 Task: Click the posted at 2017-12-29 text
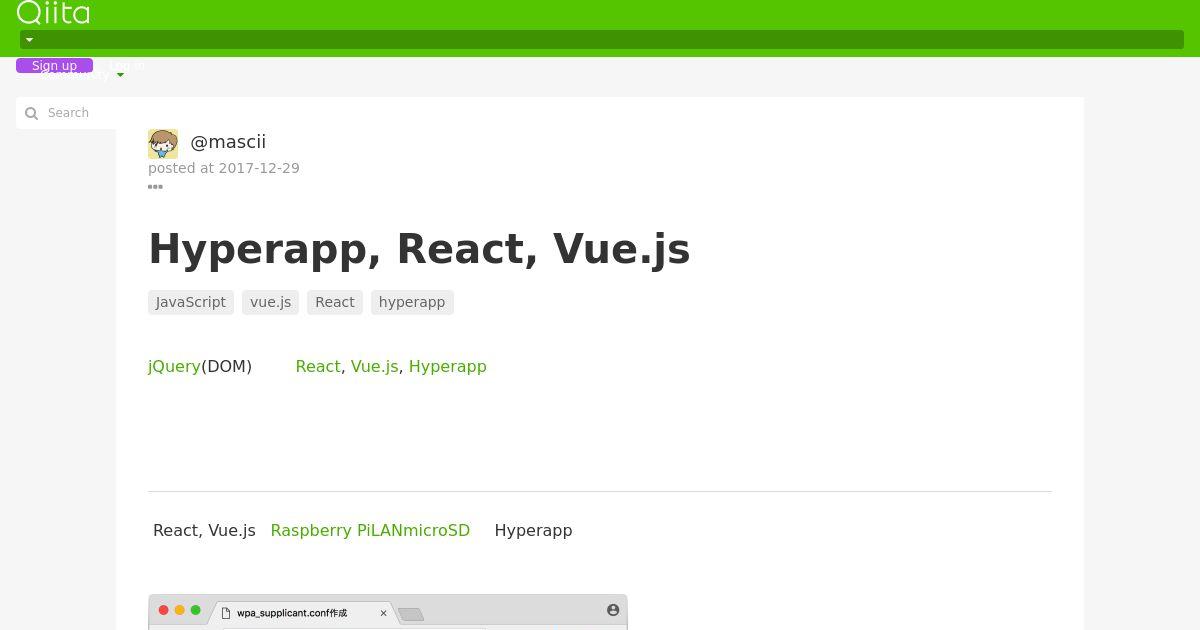(224, 168)
